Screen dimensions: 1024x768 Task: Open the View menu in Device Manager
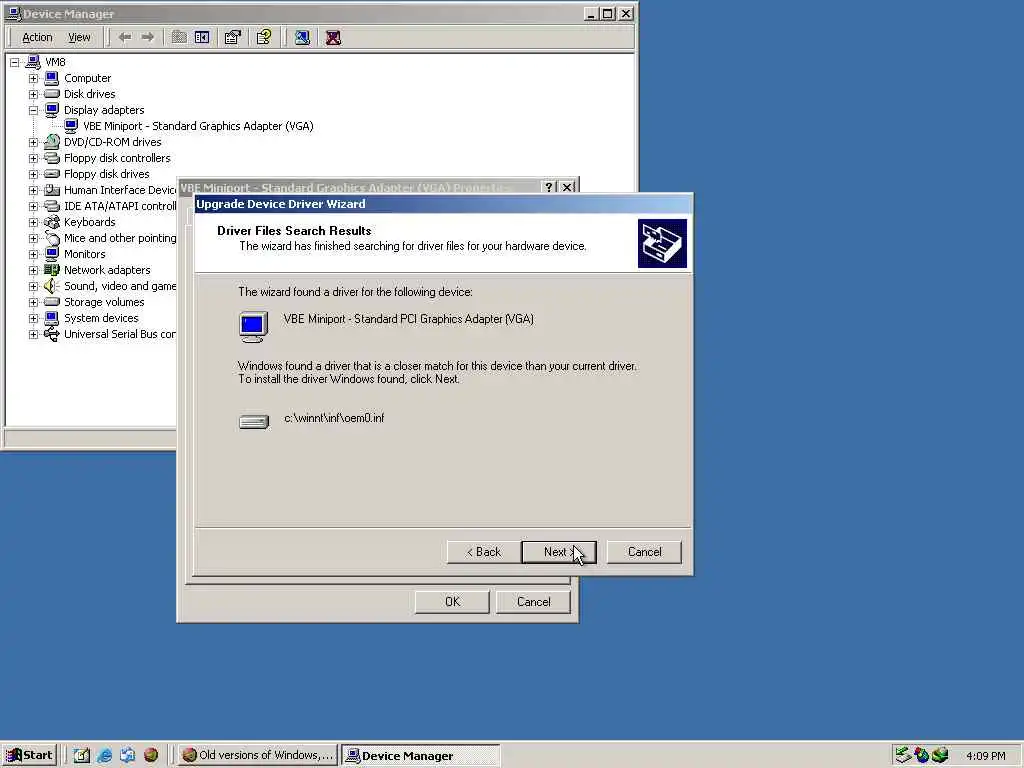79,37
